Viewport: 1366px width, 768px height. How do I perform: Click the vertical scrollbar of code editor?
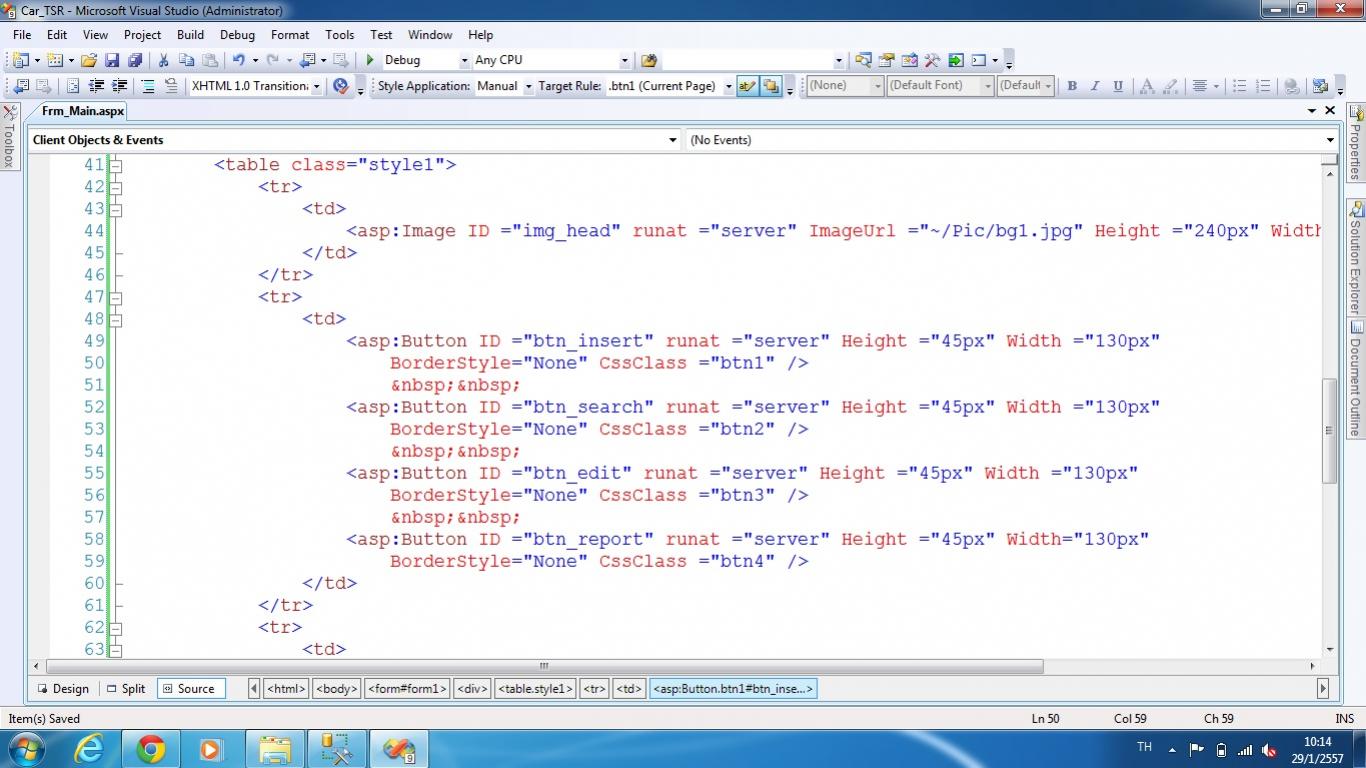click(1329, 431)
